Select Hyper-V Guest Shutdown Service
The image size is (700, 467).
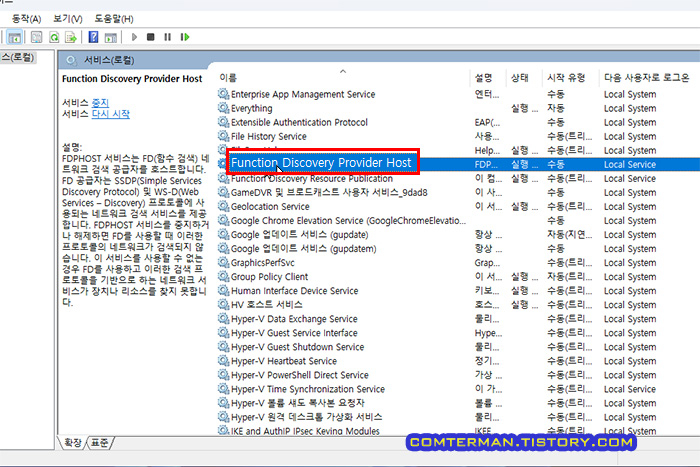tap(297, 347)
